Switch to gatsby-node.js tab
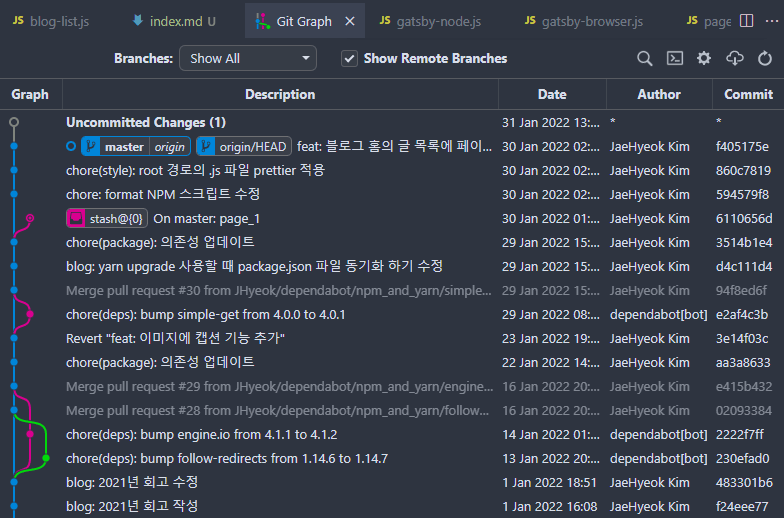Viewport: 784px width, 518px height. pyautogui.click(x=430, y=21)
